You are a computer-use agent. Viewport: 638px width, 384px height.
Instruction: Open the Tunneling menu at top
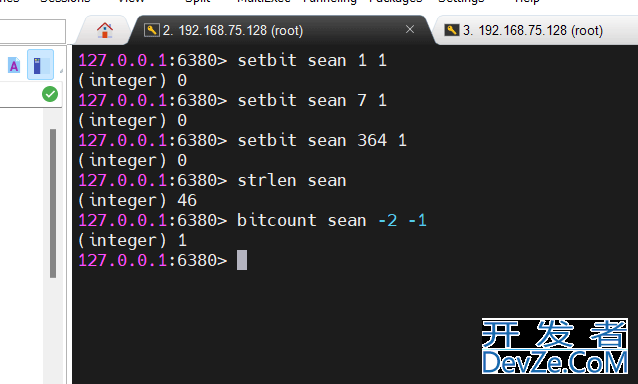tap(330, 2)
